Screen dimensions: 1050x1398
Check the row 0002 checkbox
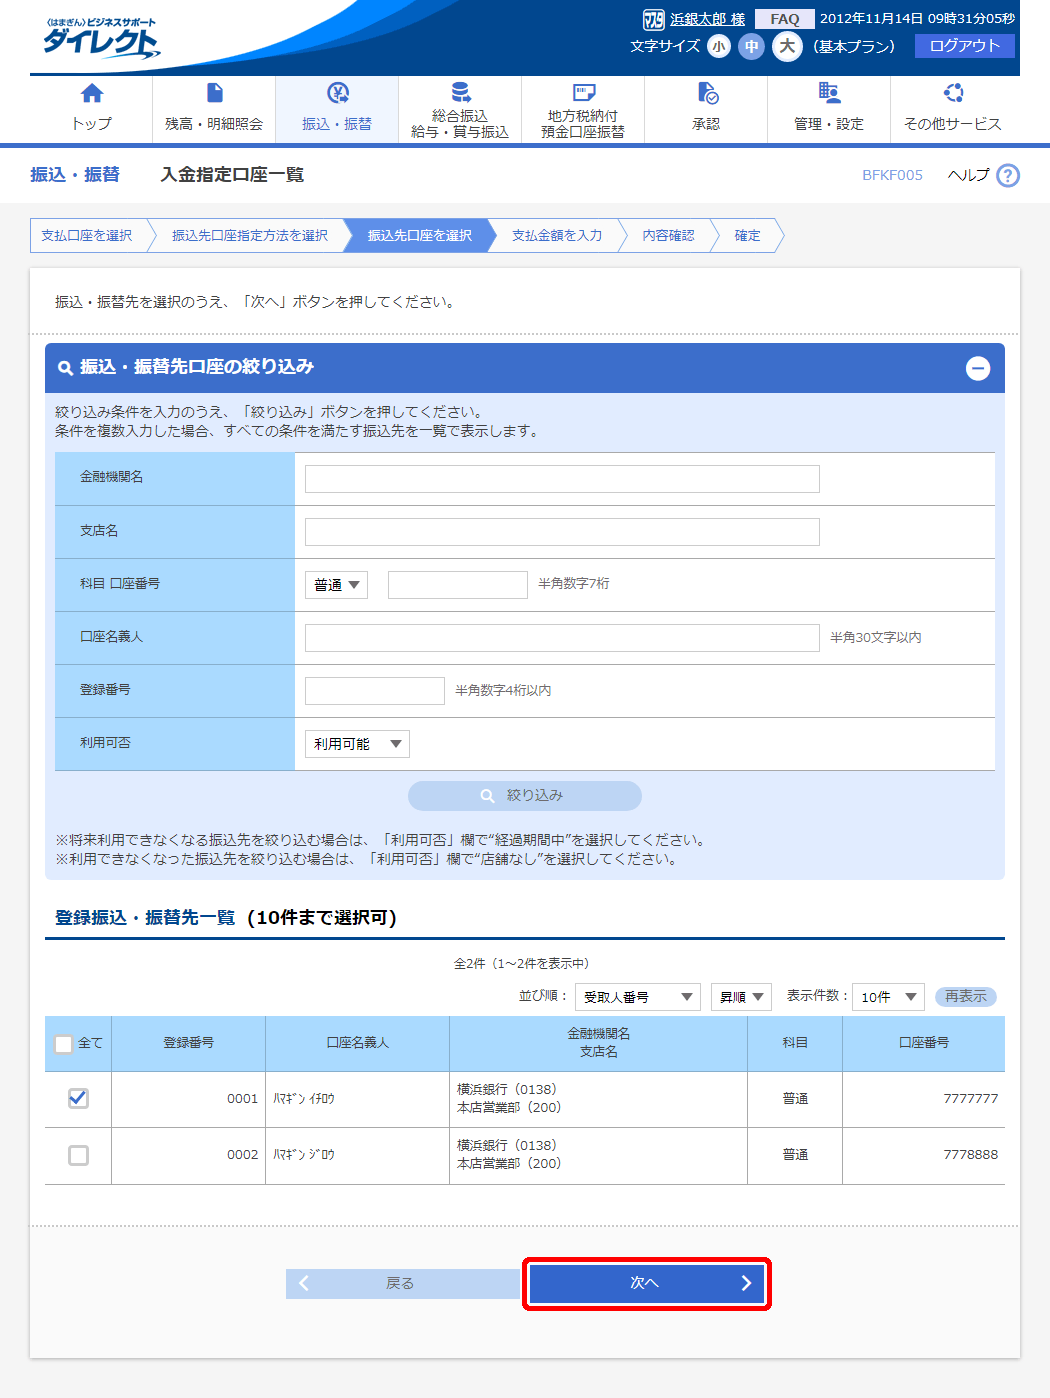[x=78, y=1155]
